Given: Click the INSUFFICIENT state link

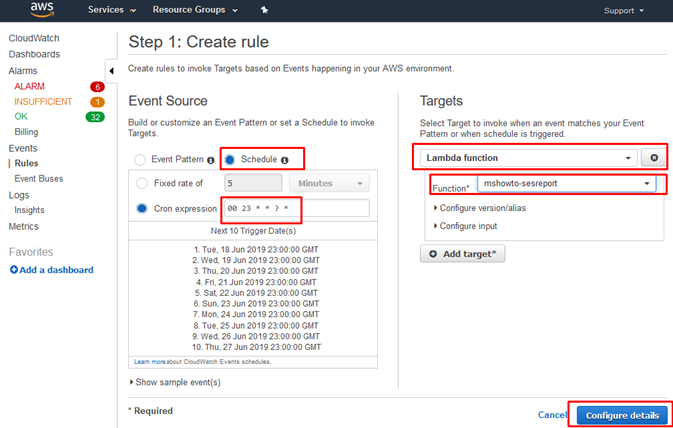Looking at the screenshot, I should tap(43, 102).
